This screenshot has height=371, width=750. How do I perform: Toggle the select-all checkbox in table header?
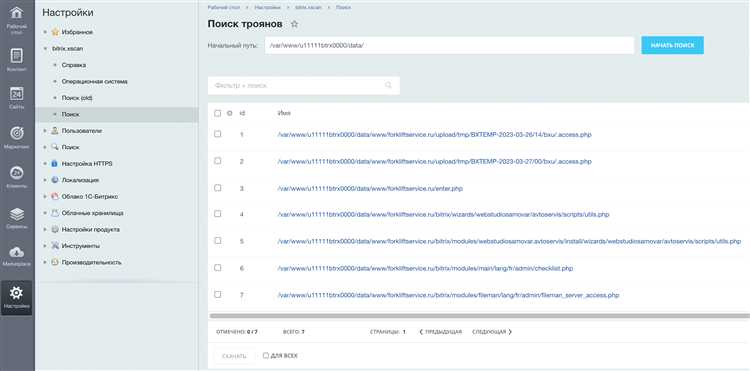[218, 113]
